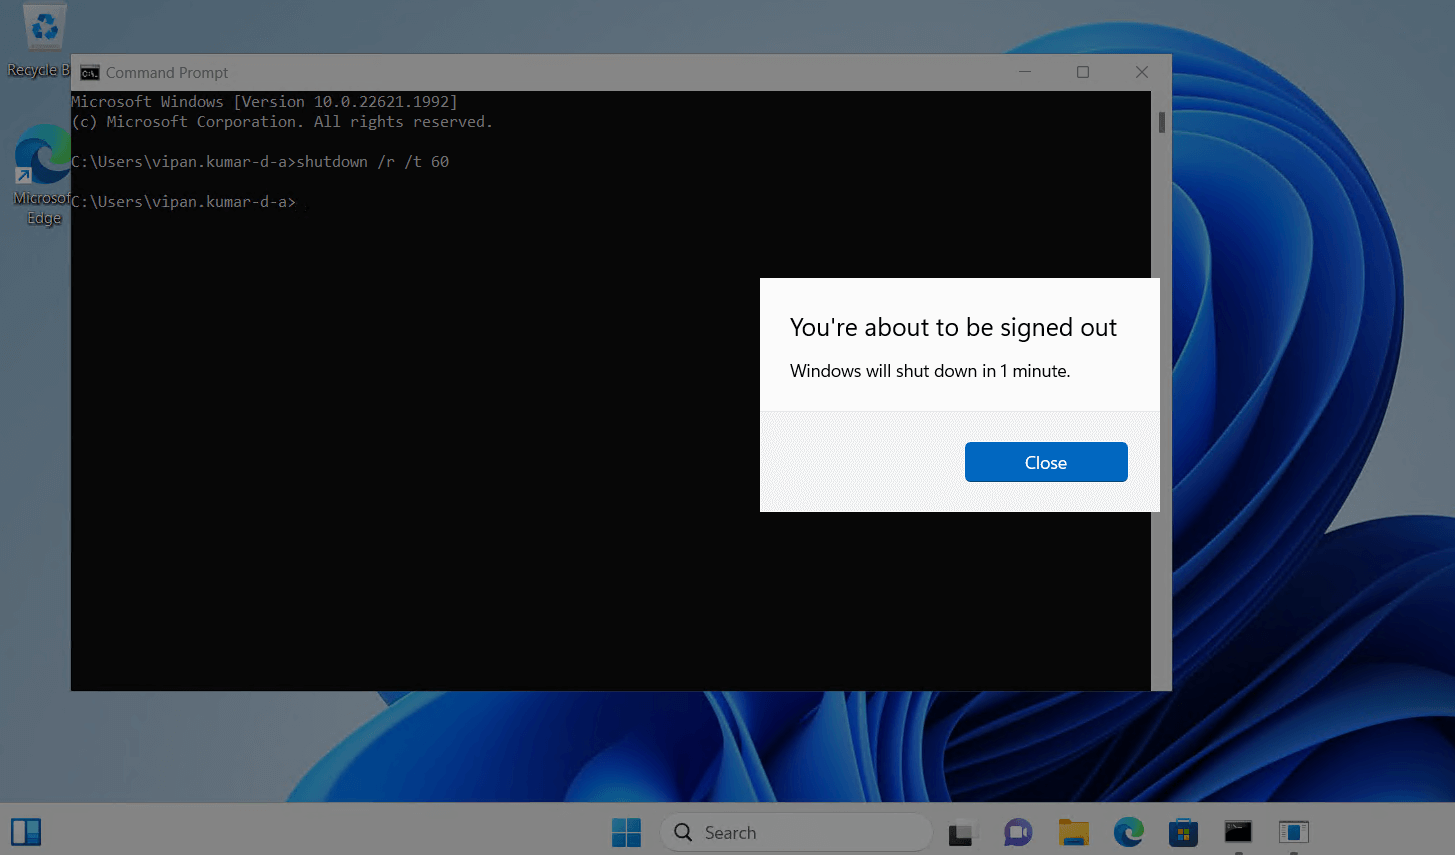Launch Teams Chat from the taskbar
The height and width of the screenshot is (855, 1455).
[1018, 832]
